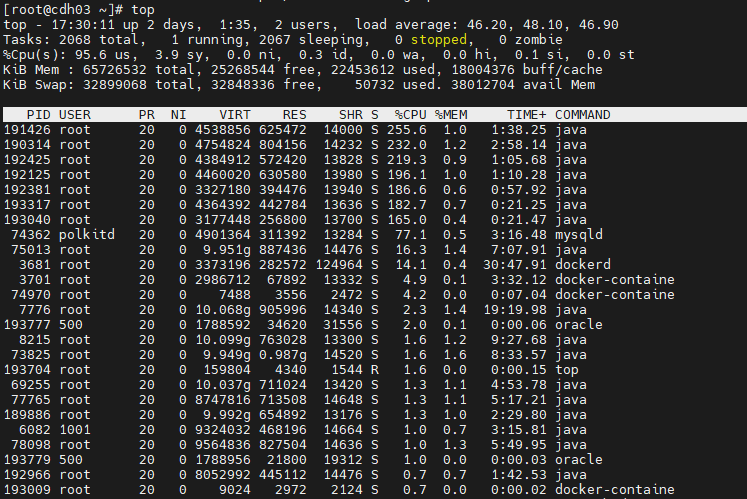Click the dockerd command text
The image size is (747, 499).
coord(583,265)
